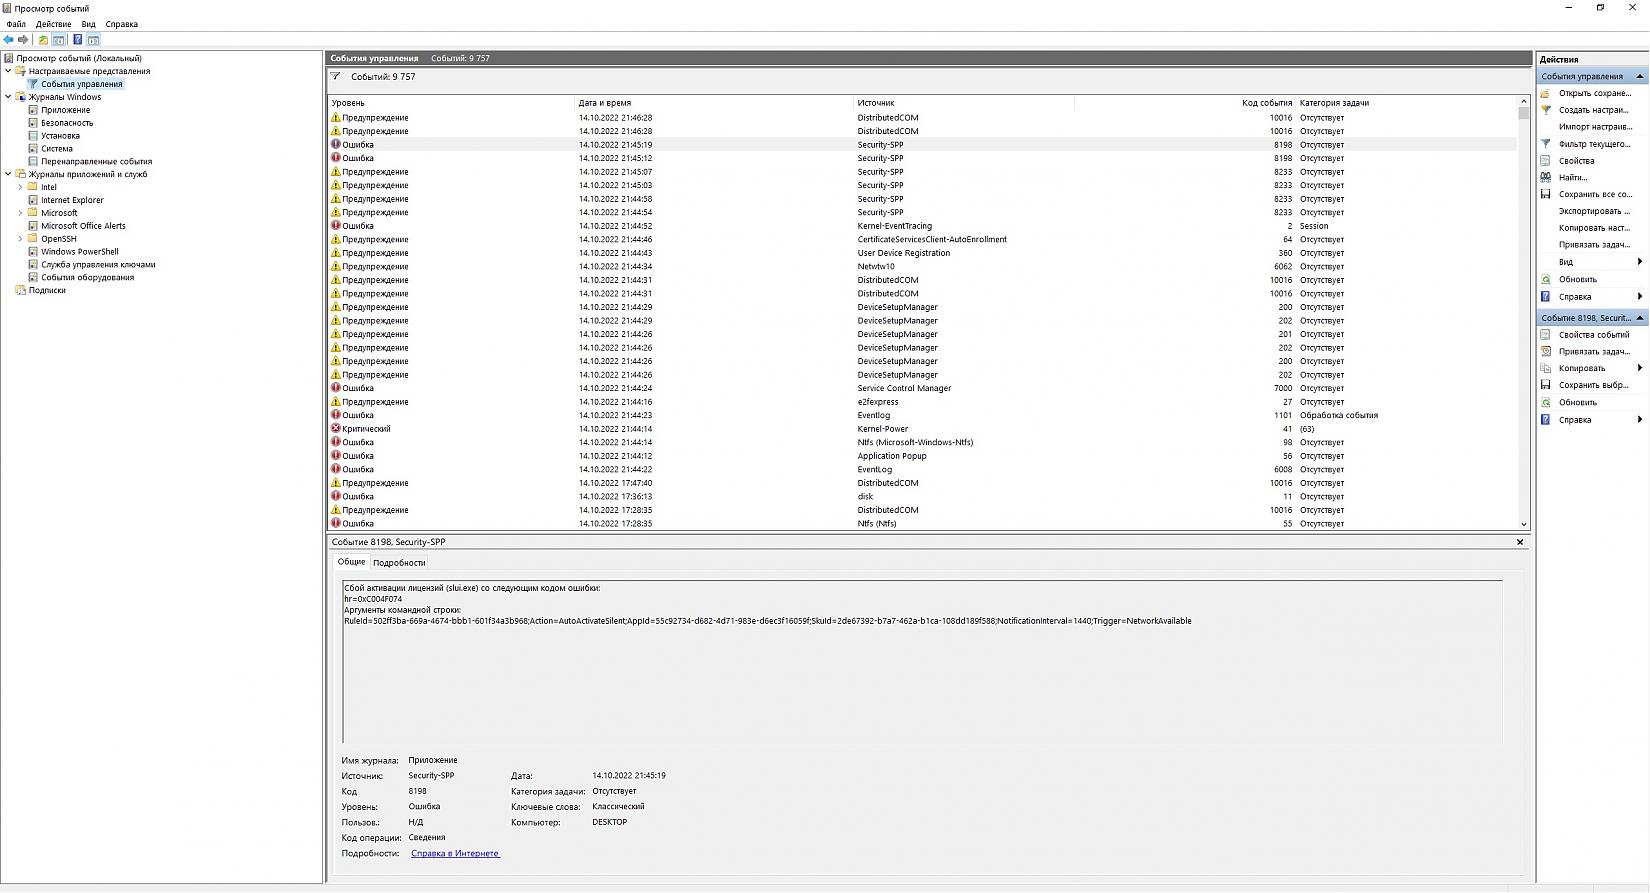Viewport: 1650px width, 893px height.
Task: Click 'Открыть сохране...' folder action
Action: 1593,93
